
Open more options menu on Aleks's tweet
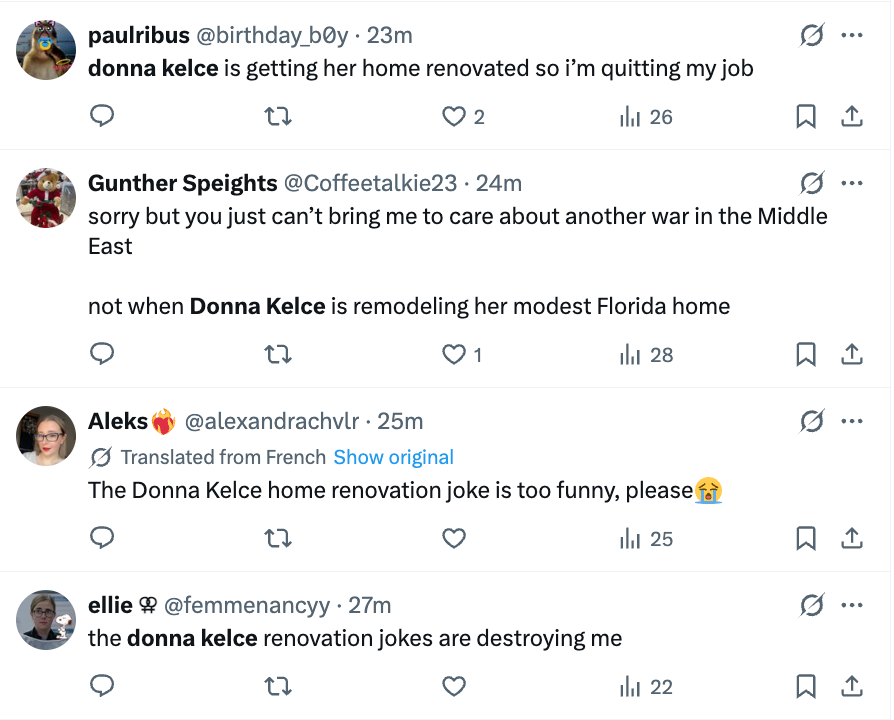tap(852, 422)
